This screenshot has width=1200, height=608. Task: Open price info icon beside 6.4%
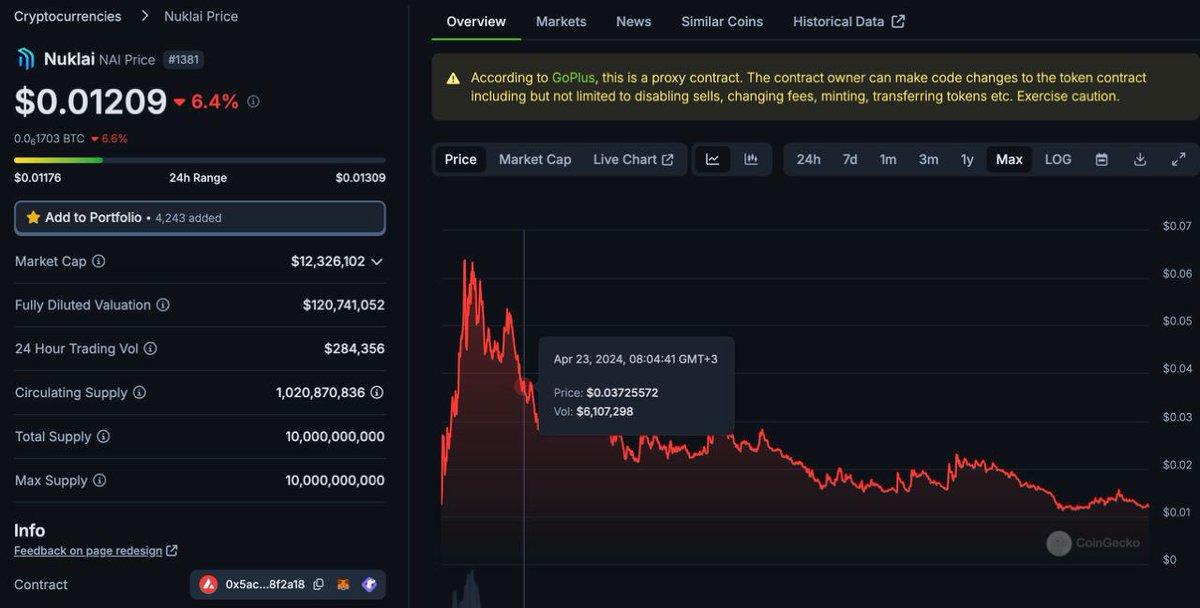coord(253,101)
